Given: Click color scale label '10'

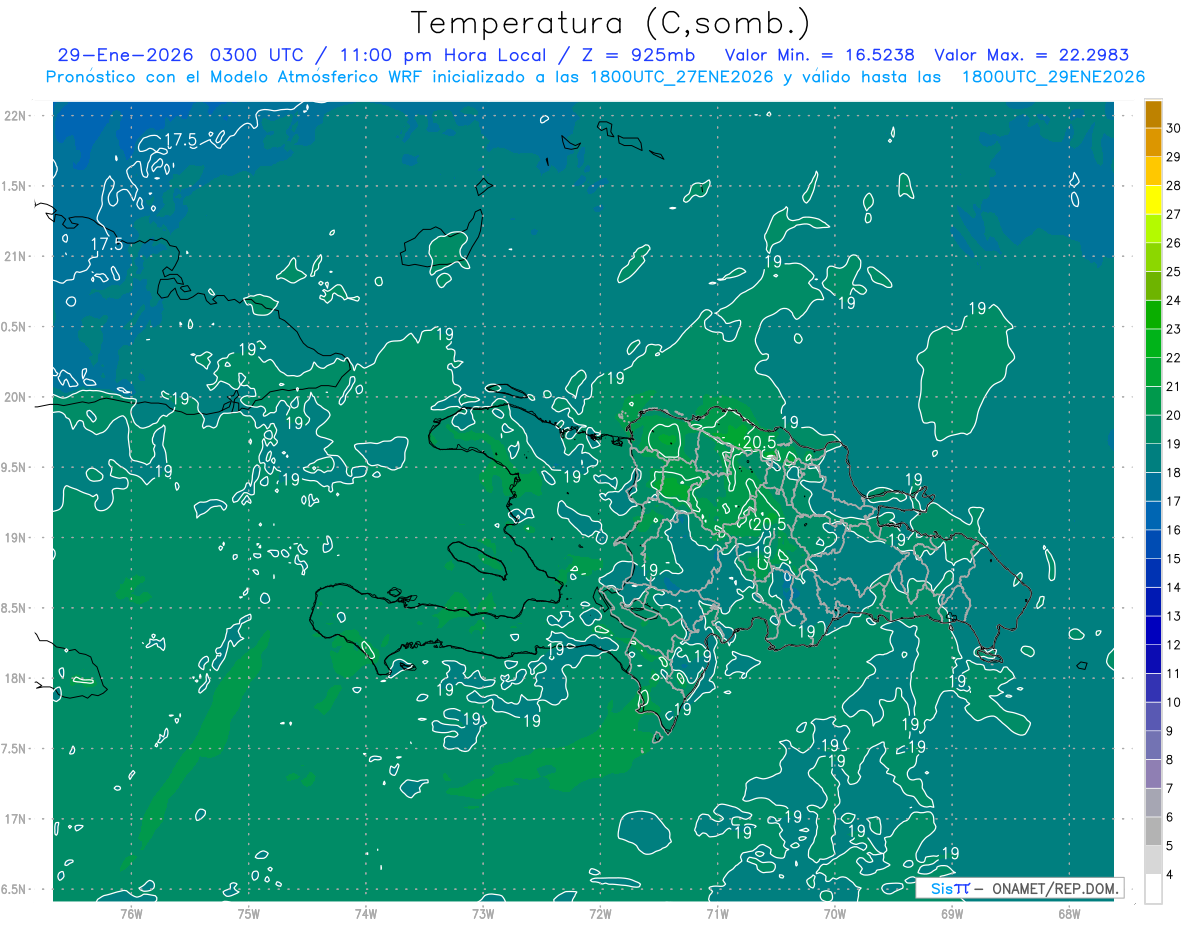Looking at the screenshot, I should point(1174,702).
